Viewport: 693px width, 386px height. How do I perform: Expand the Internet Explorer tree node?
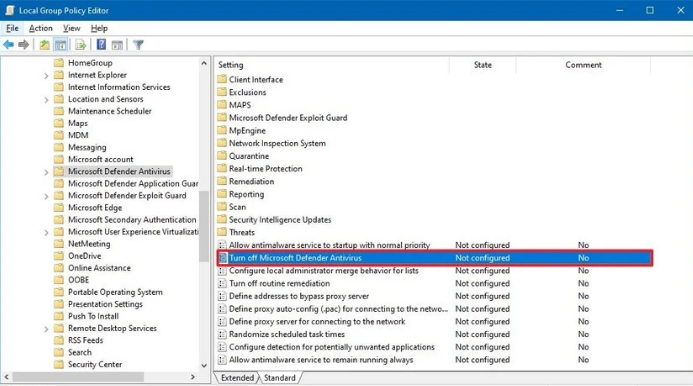point(46,76)
